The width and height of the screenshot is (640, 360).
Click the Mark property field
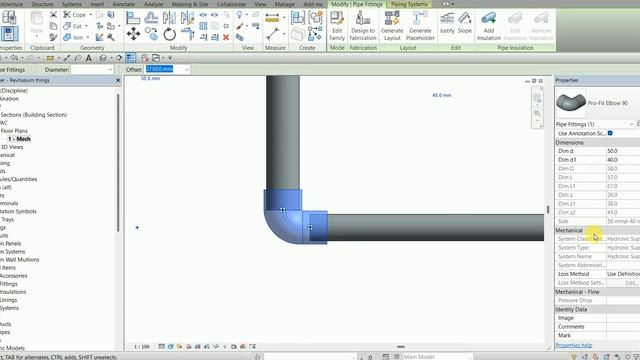[623, 336]
